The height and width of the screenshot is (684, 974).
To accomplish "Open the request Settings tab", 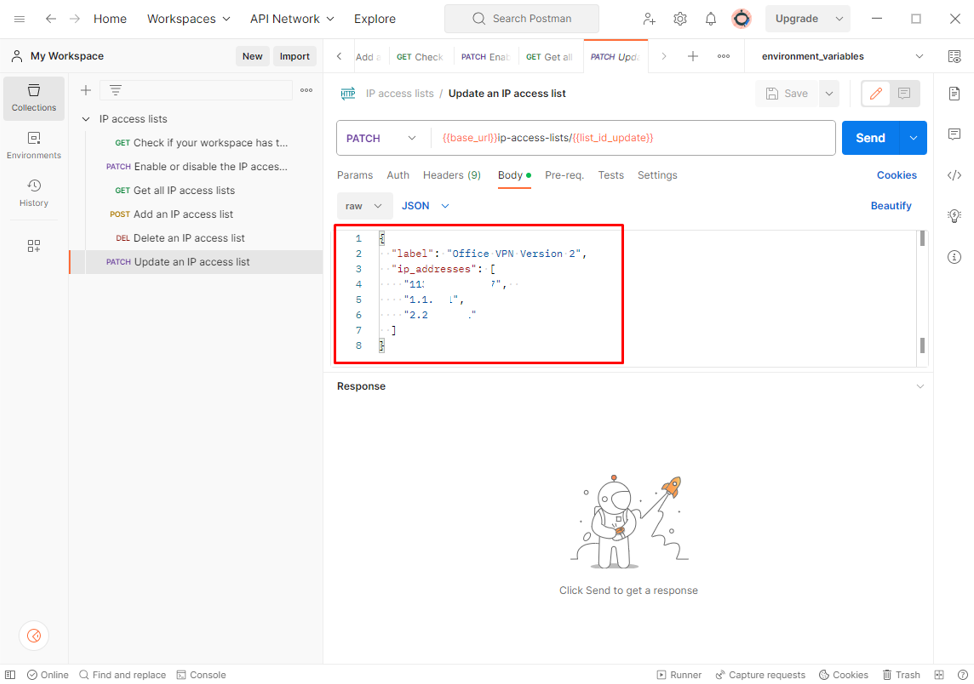I will [x=657, y=175].
